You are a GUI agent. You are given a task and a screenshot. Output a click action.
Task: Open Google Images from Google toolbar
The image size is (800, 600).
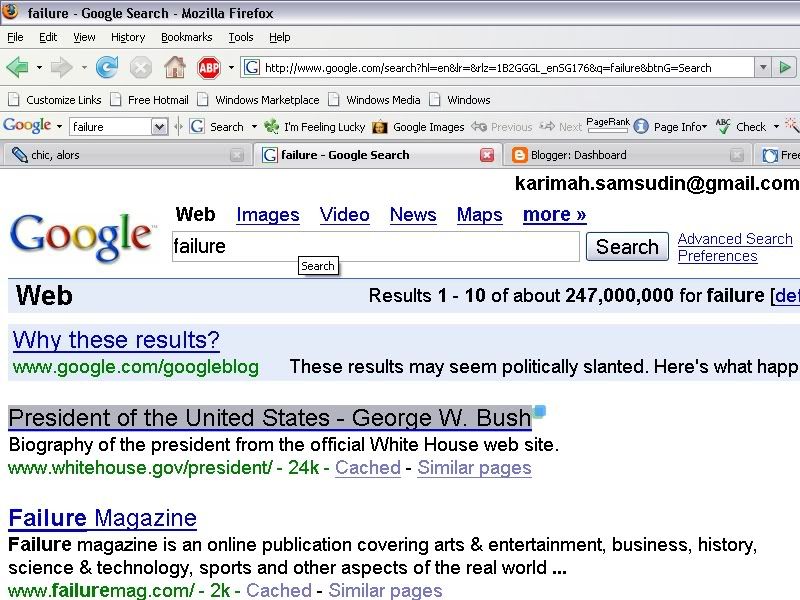[419, 127]
